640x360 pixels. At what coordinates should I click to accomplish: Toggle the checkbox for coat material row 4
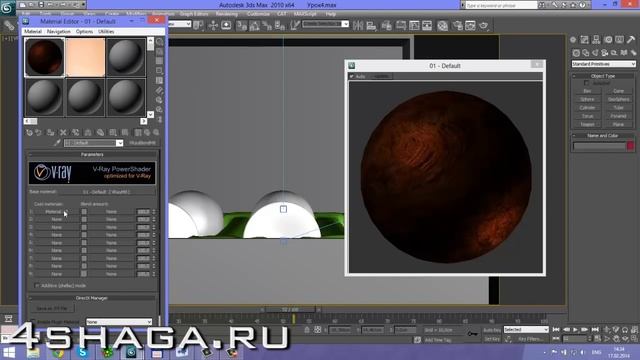[x=84, y=235]
